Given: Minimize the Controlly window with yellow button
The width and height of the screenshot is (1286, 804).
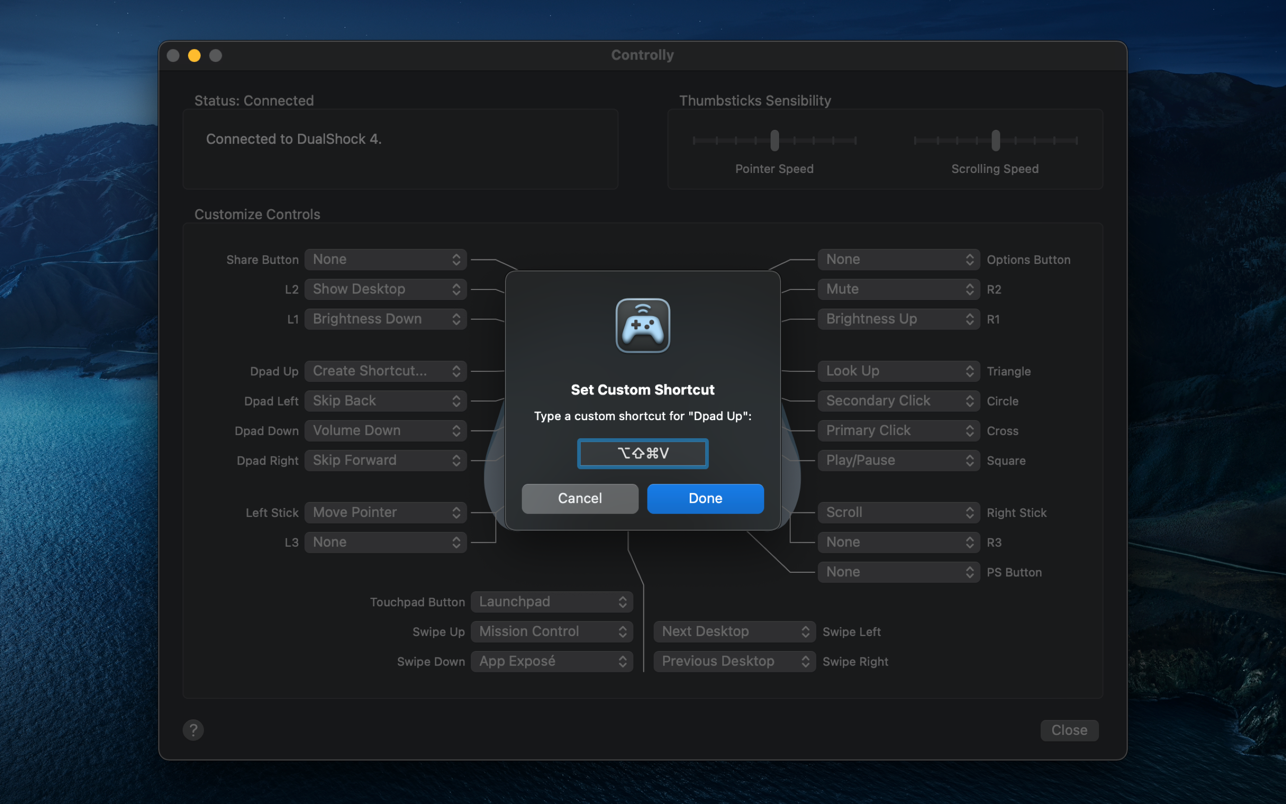Looking at the screenshot, I should coord(194,56).
